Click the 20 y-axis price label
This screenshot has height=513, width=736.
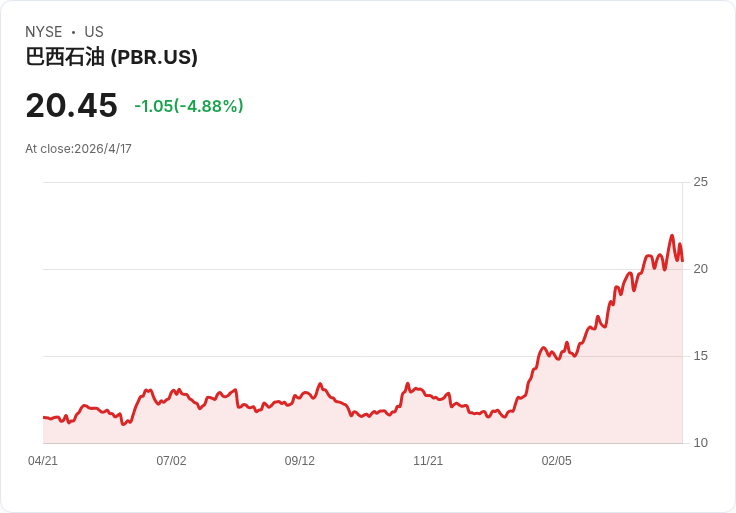700,269
